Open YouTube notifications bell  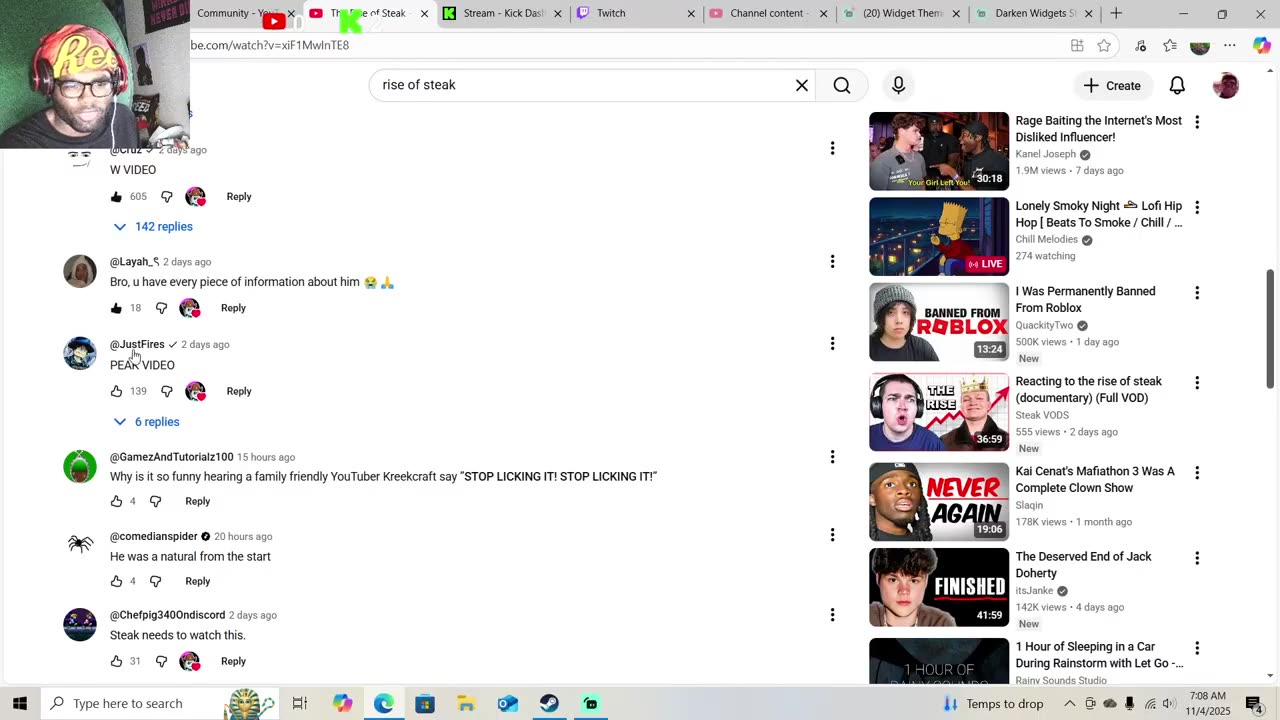tap(1177, 85)
